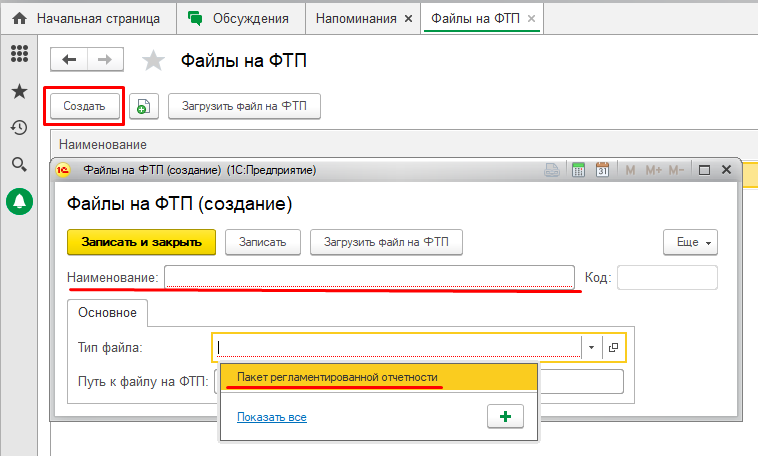Add page to favorites with grey star
Viewport: 758px width, 456px height.
pyautogui.click(x=153, y=61)
